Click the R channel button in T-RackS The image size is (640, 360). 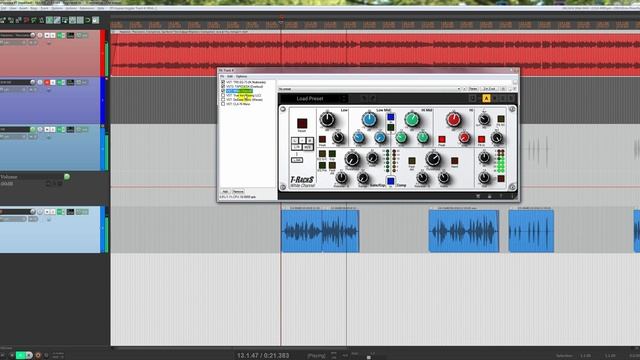pos(310,140)
